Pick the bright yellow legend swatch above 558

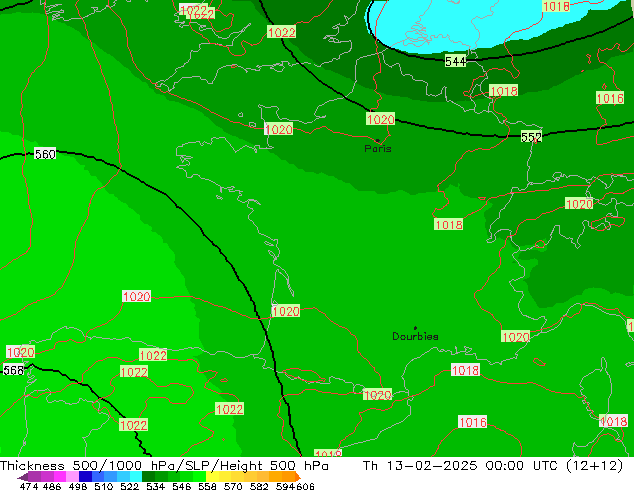[x=213, y=477]
